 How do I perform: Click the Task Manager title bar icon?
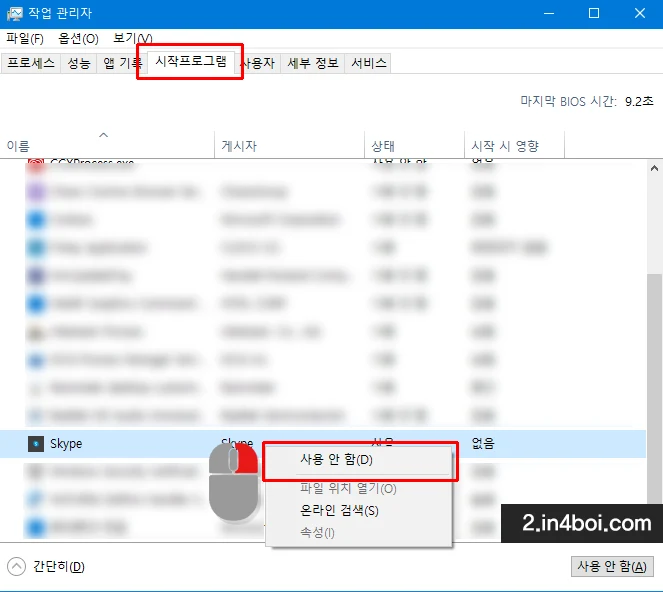(x=14, y=13)
